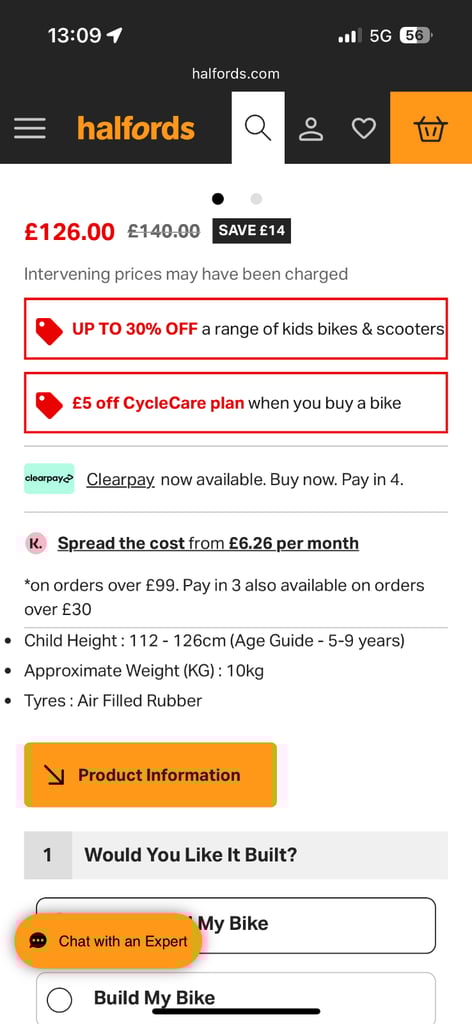Image resolution: width=472 pixels, height=1024 pixels.
Task: Open the search magnifier icon
Action: tap(258, 128)
